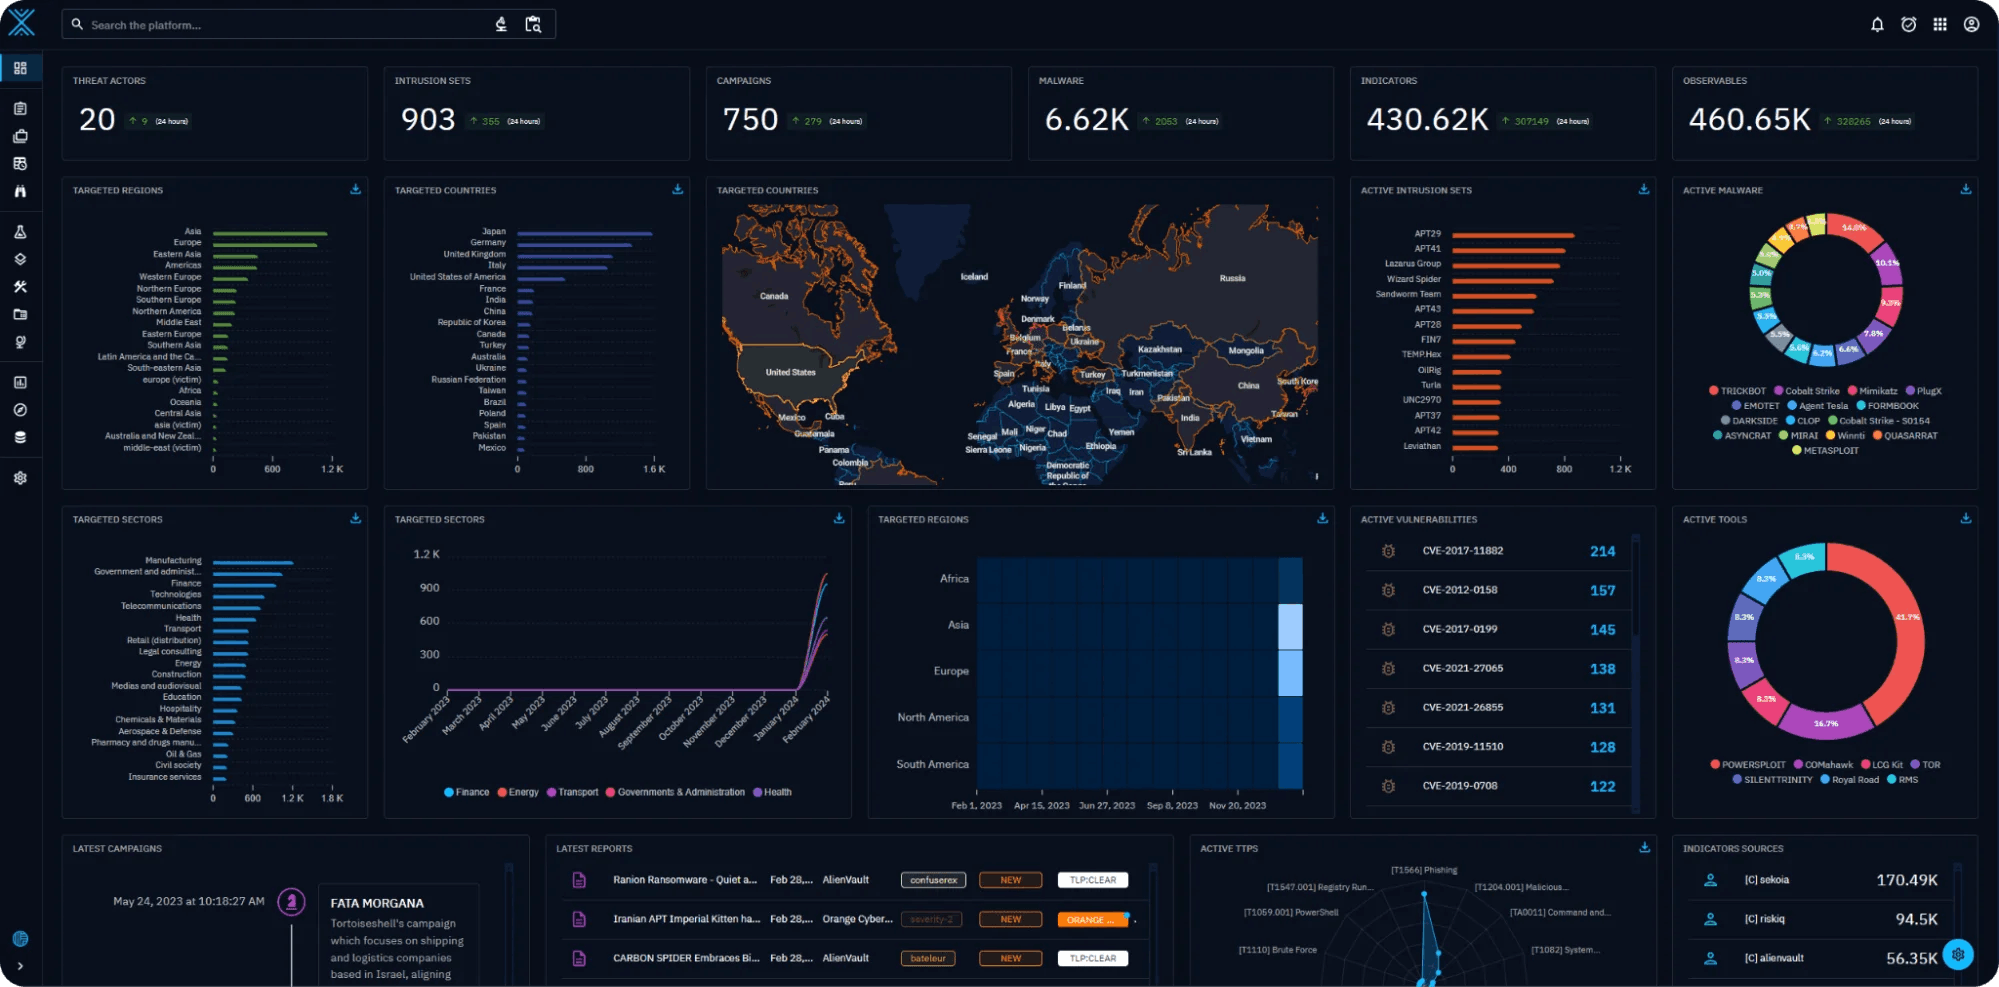Open the Observations binoculars icon in sidebar
This screenshot has height=987, width=1999.
[x=20, y=191]
